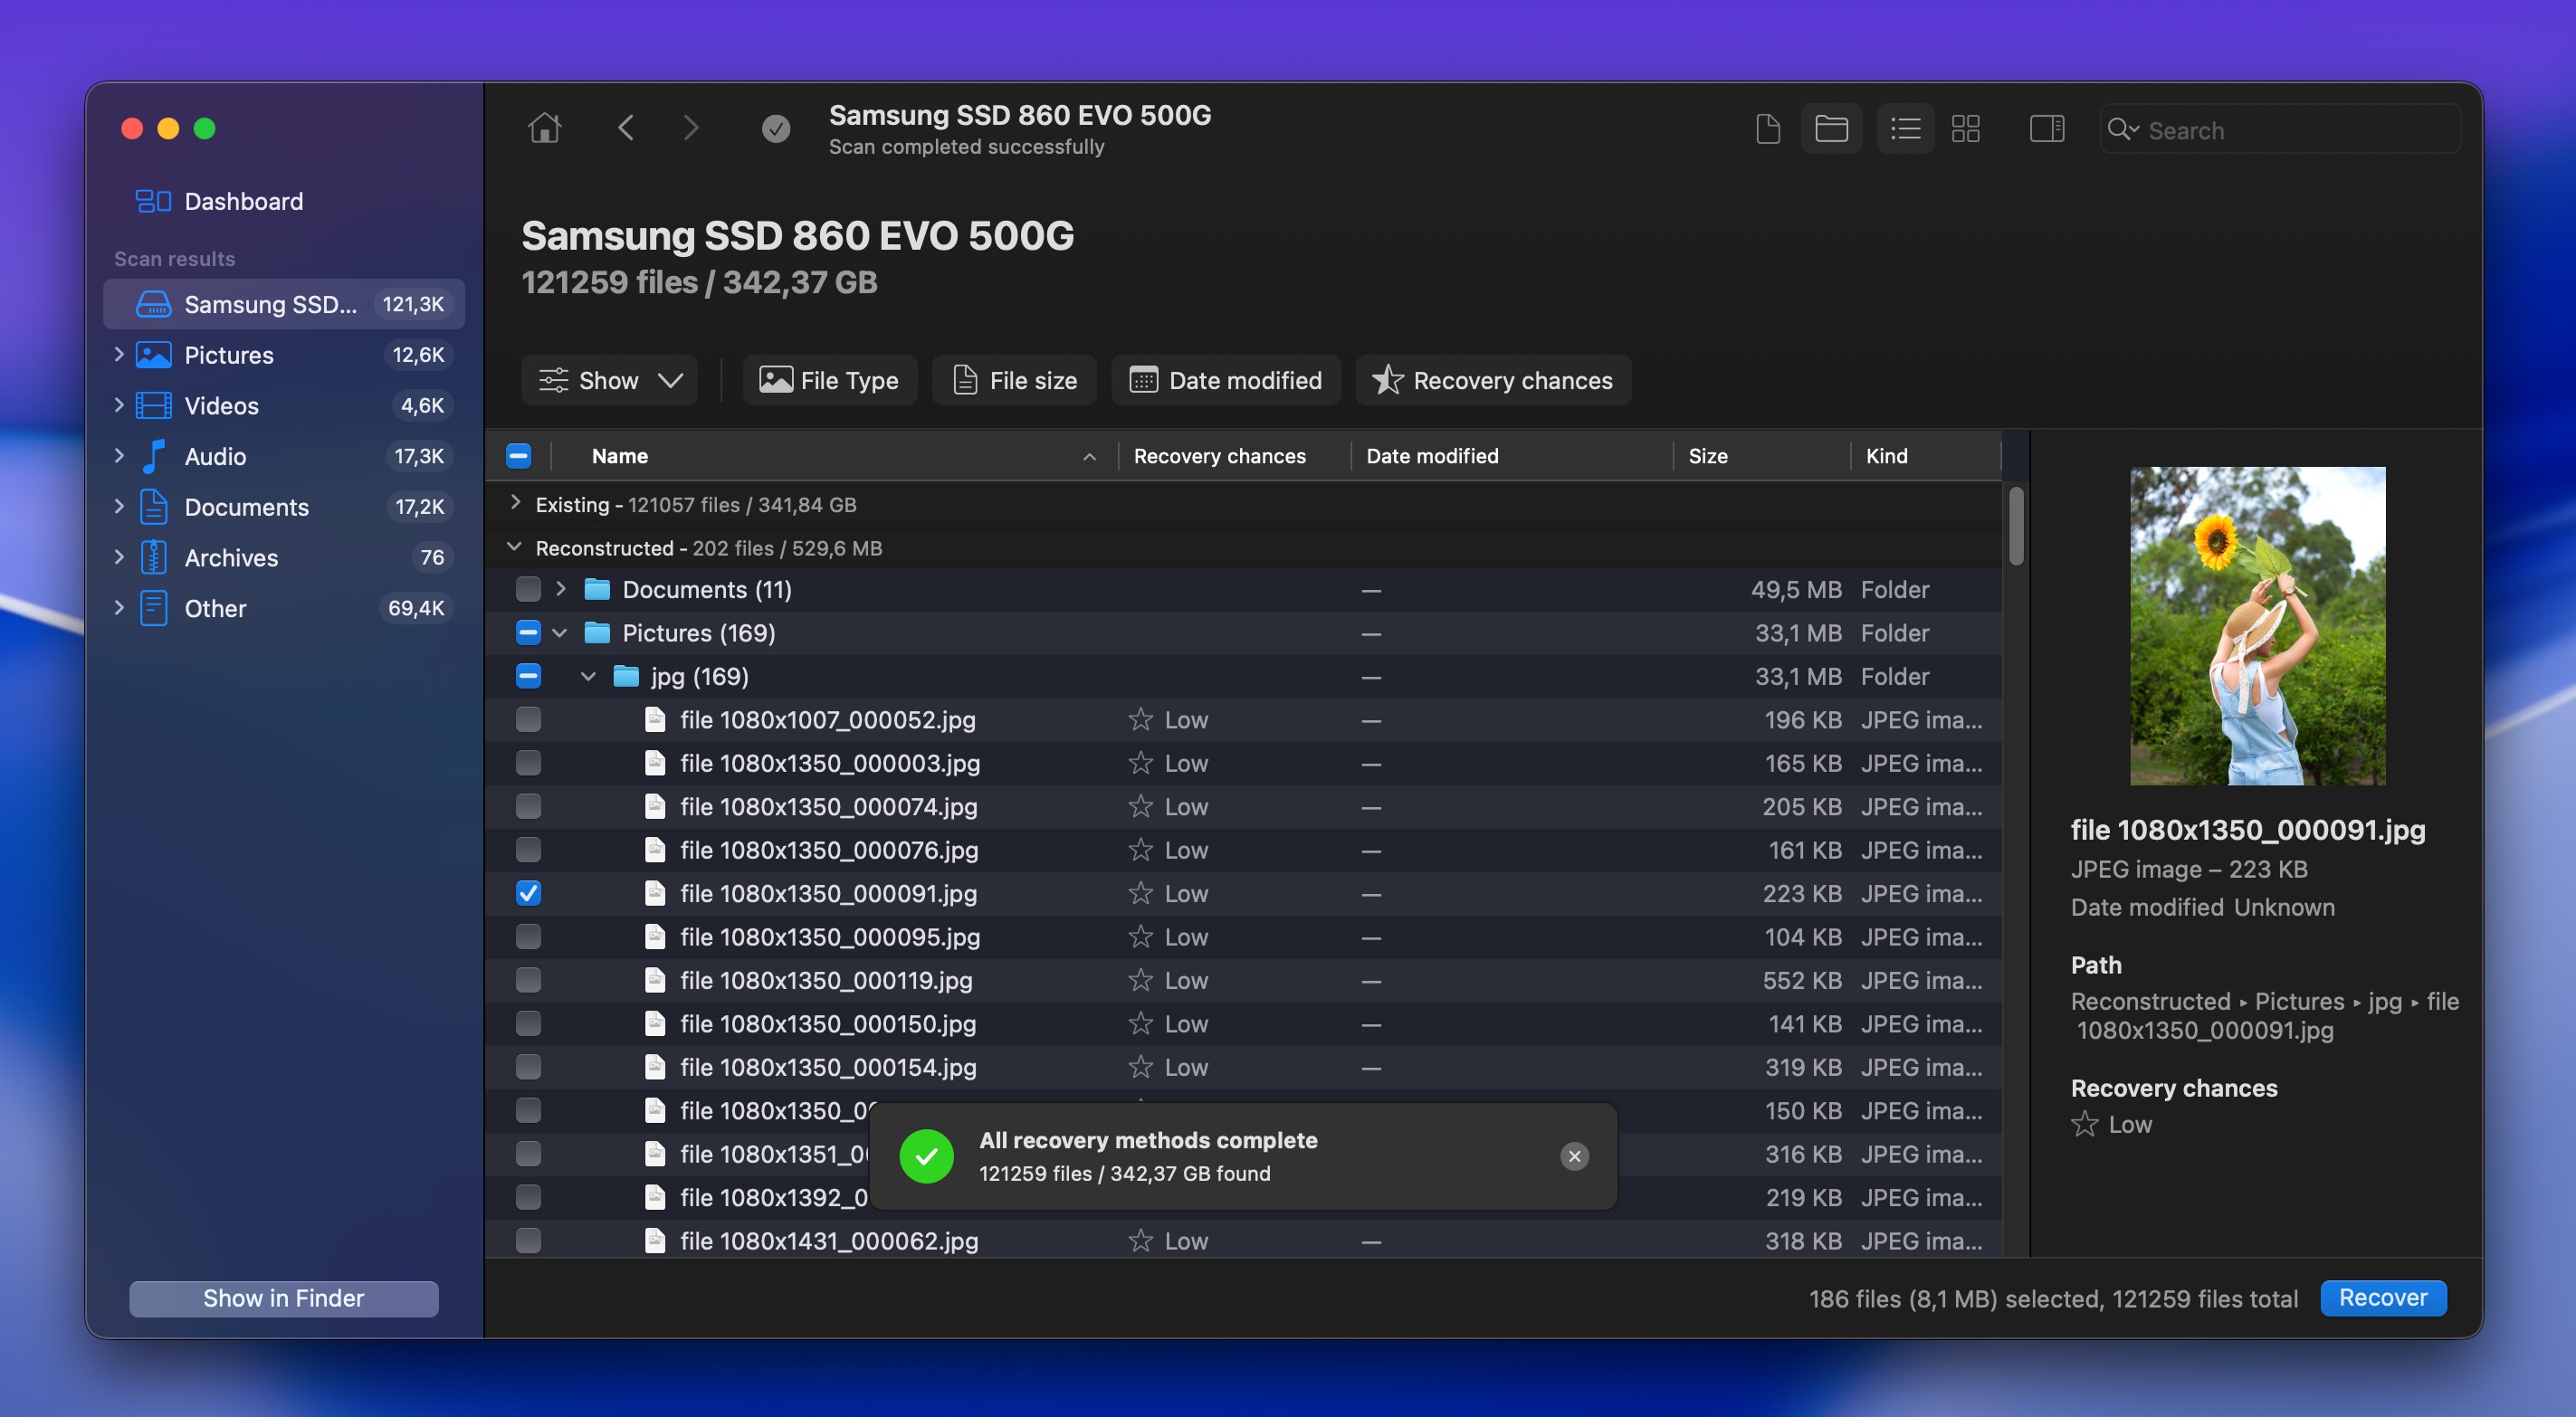Expand the Existing files group
The height and width of the screenshot is (1417, 2576).
tap(515, 503)
